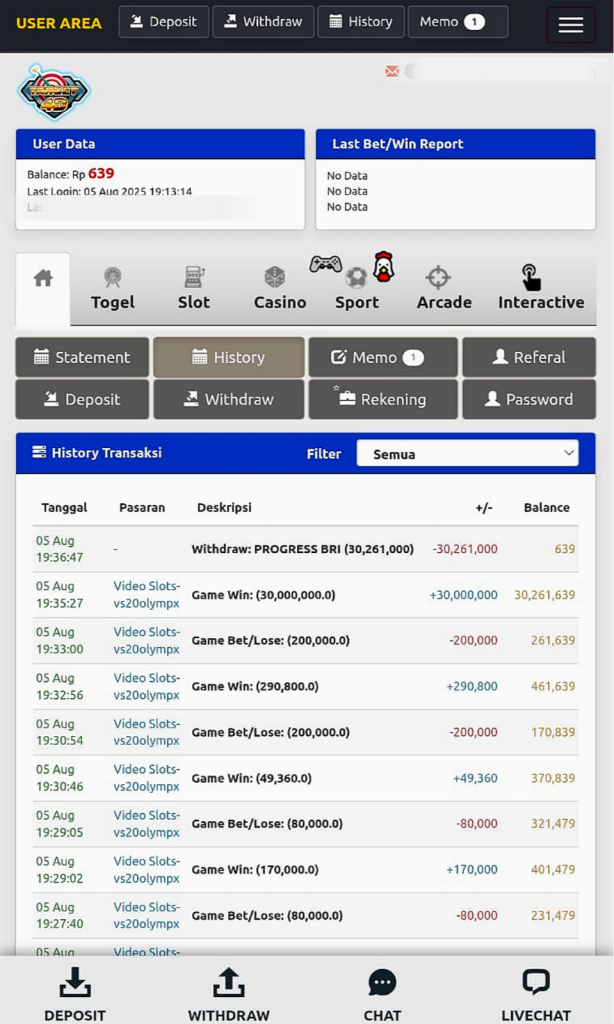Expand the Filter Semua dropdown
Screen dimensions: 614x1024
tap(468, 454)
